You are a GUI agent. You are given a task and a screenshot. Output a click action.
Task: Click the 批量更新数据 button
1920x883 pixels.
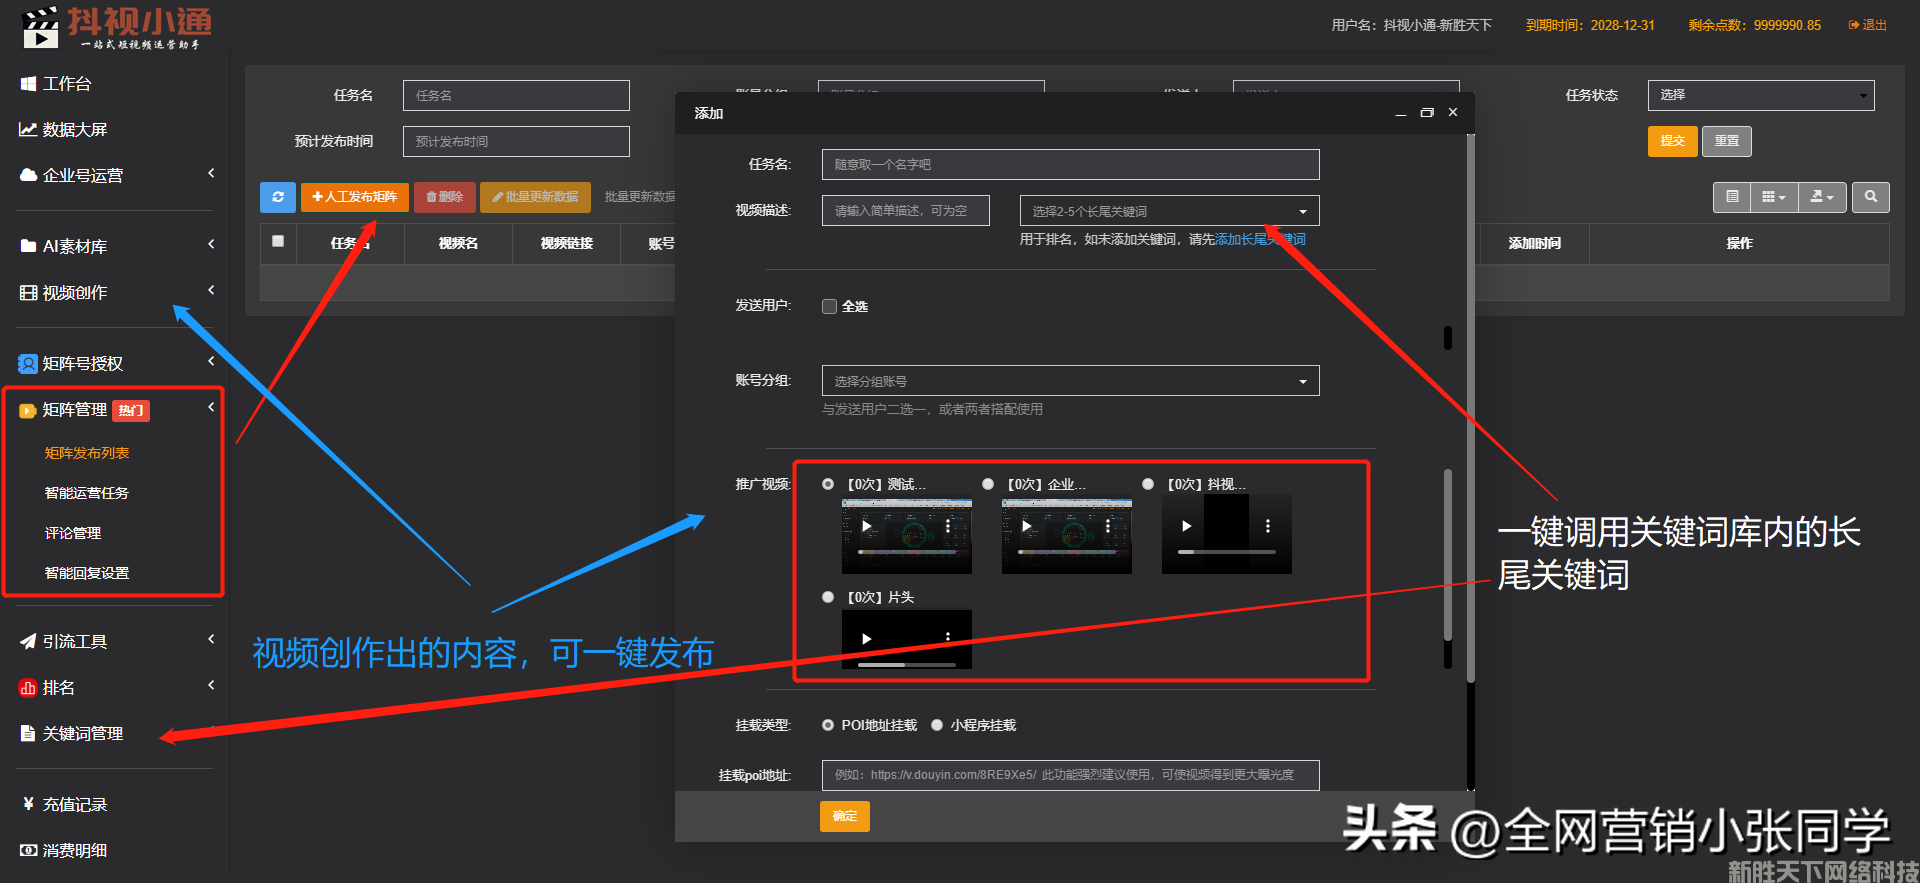(x=536, y=197)
